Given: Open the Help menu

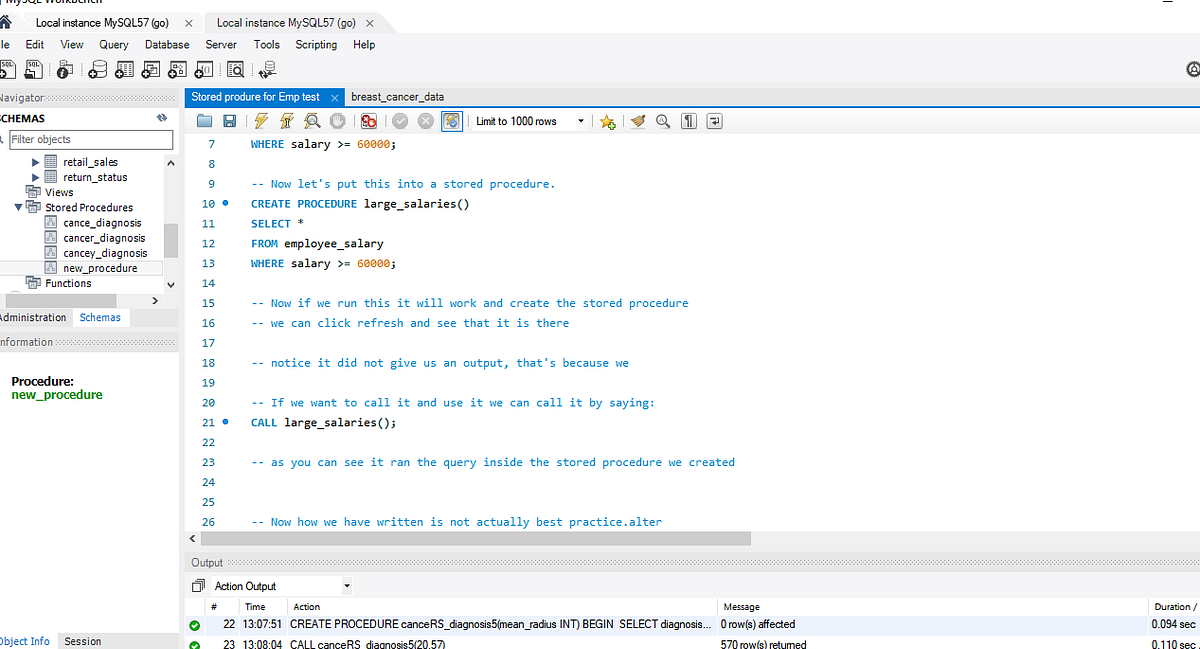Looking at the screenshot, I should [364, 44].
